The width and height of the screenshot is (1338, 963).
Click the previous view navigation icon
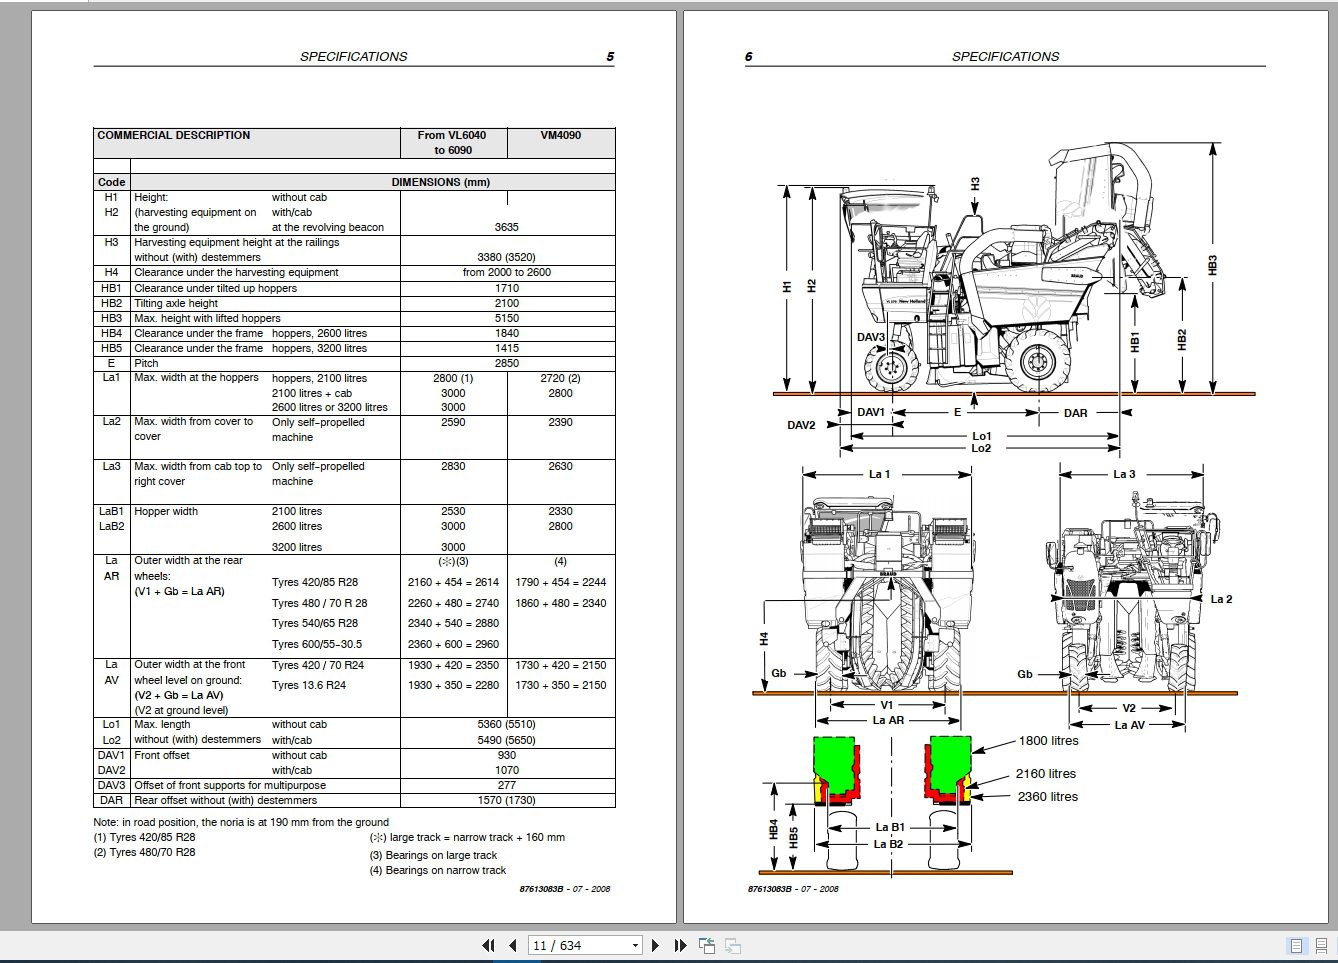tap(707, 945)
